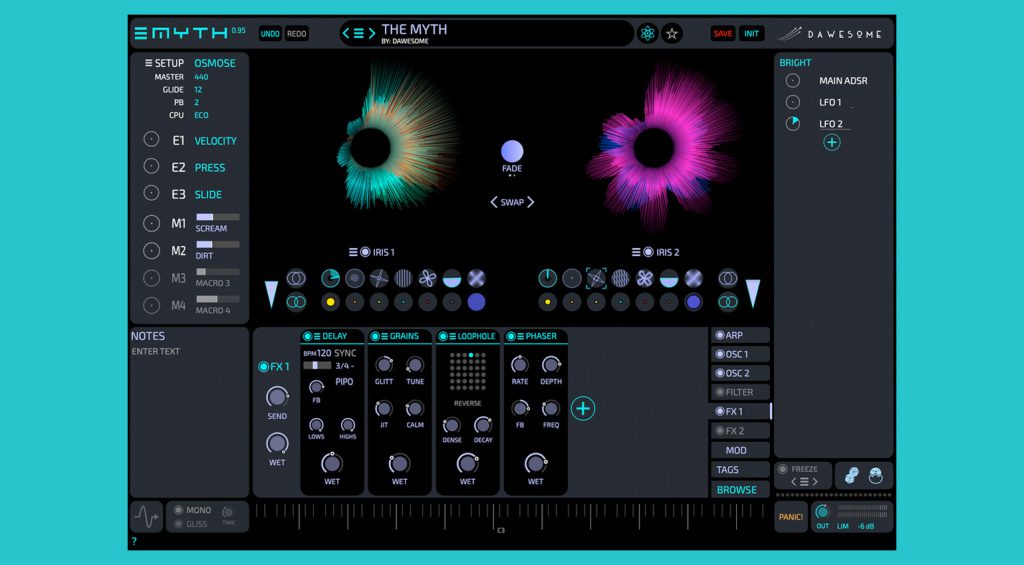Toggle the Delay effect power button
This screenshot has width=1024, height=565.
[x=307, y=336]
